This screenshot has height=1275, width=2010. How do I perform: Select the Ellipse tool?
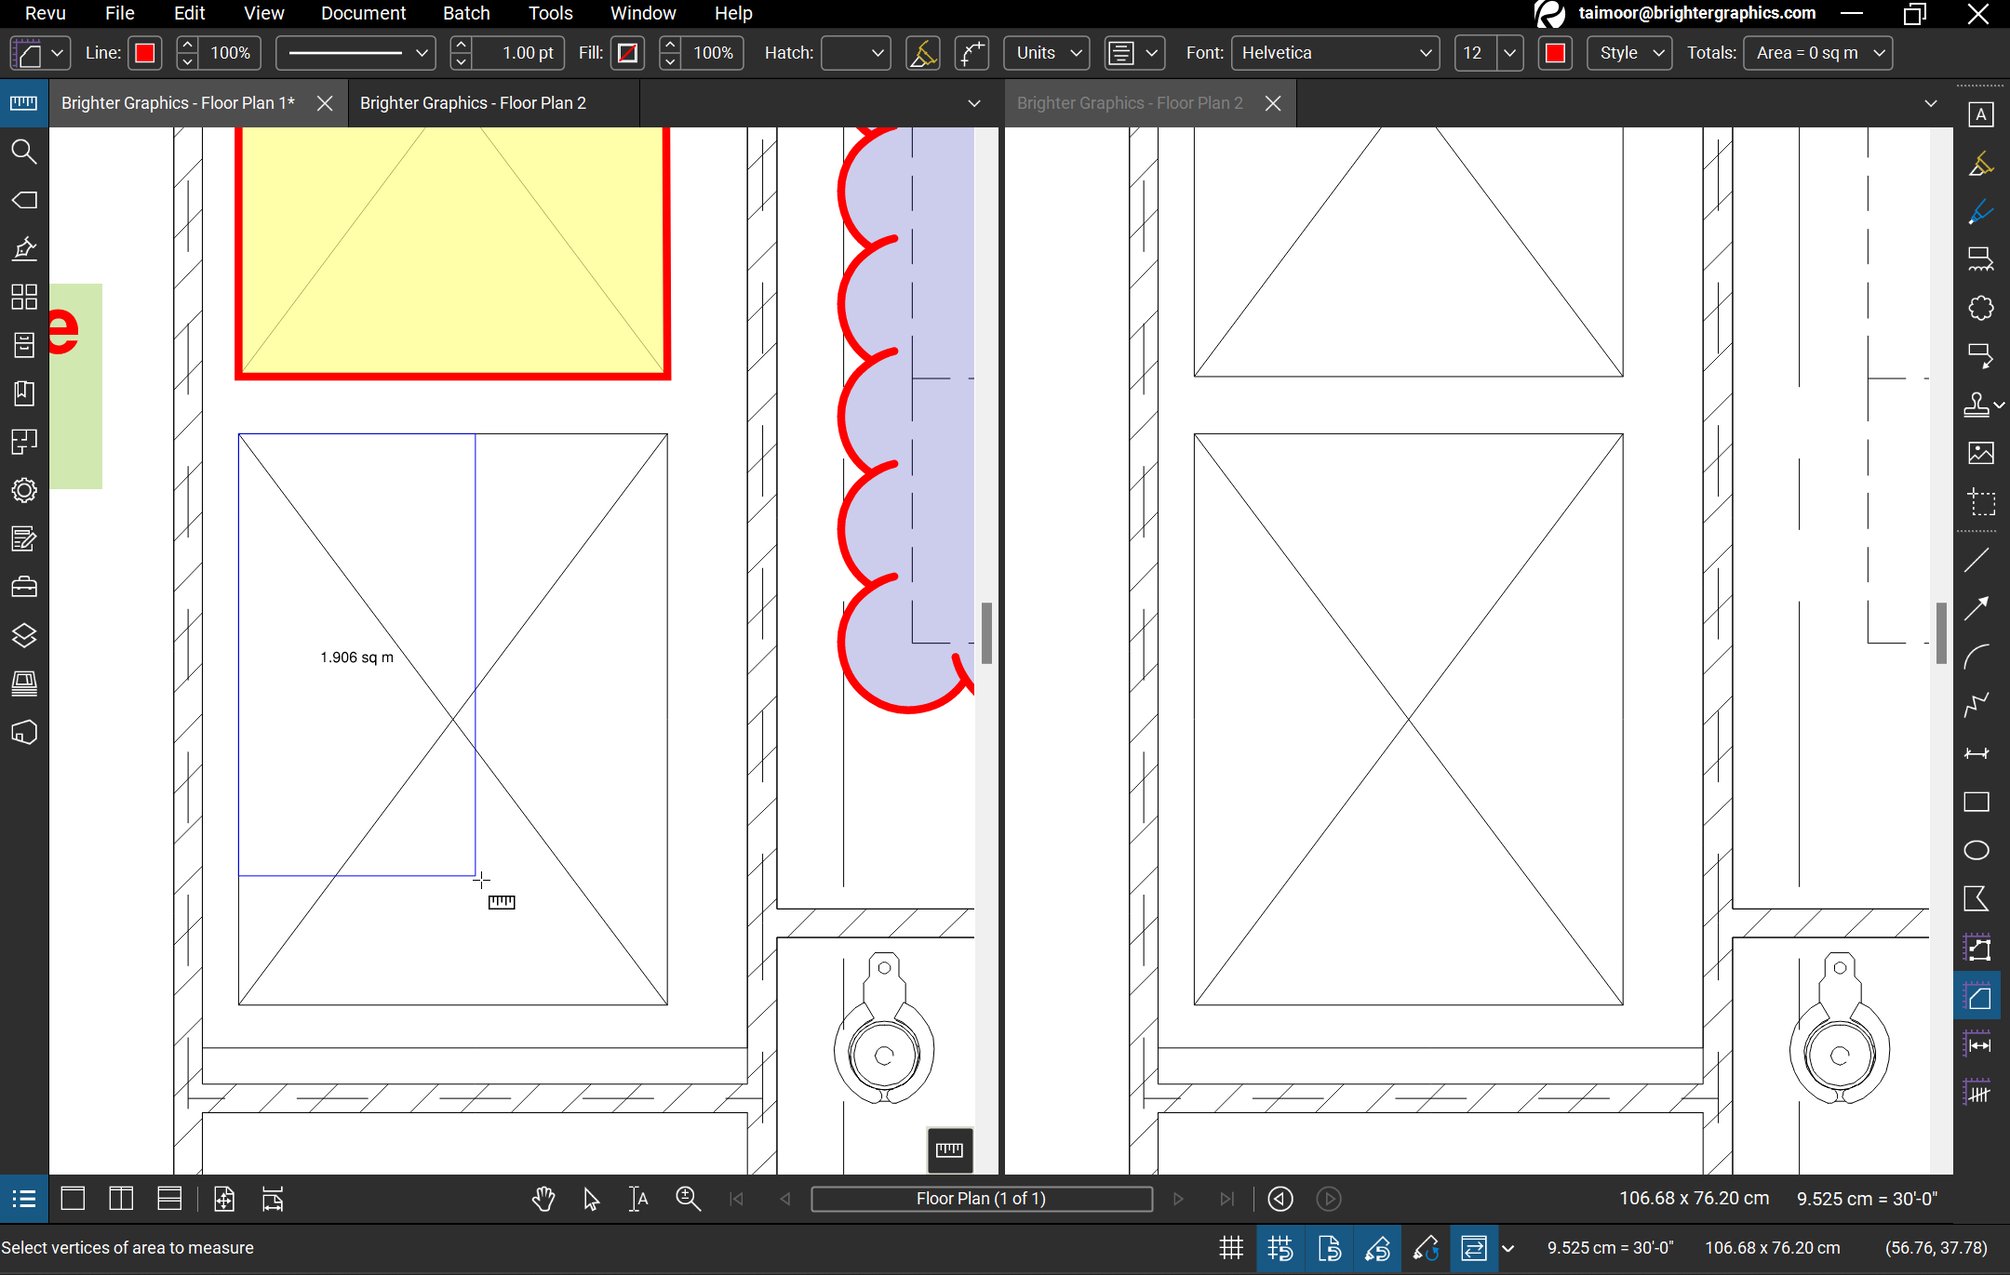tap(1977, 849)
